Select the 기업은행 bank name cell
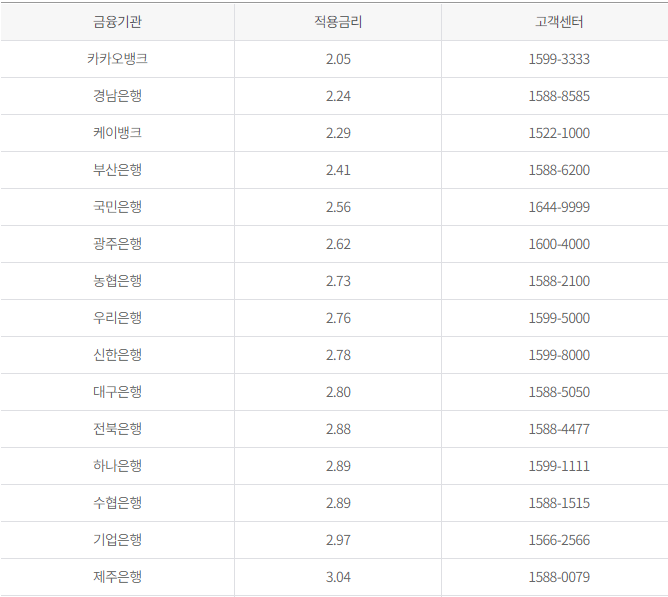The image size is (668, 597). tap(117, 540)
